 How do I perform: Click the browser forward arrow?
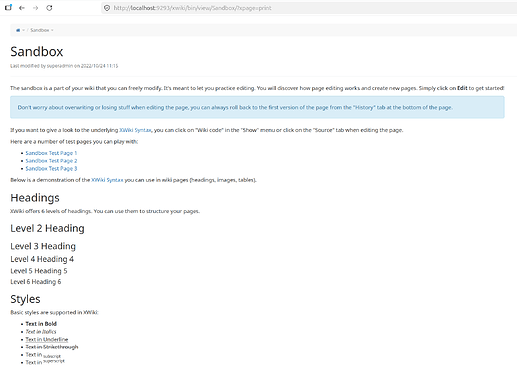click(36, 8)
